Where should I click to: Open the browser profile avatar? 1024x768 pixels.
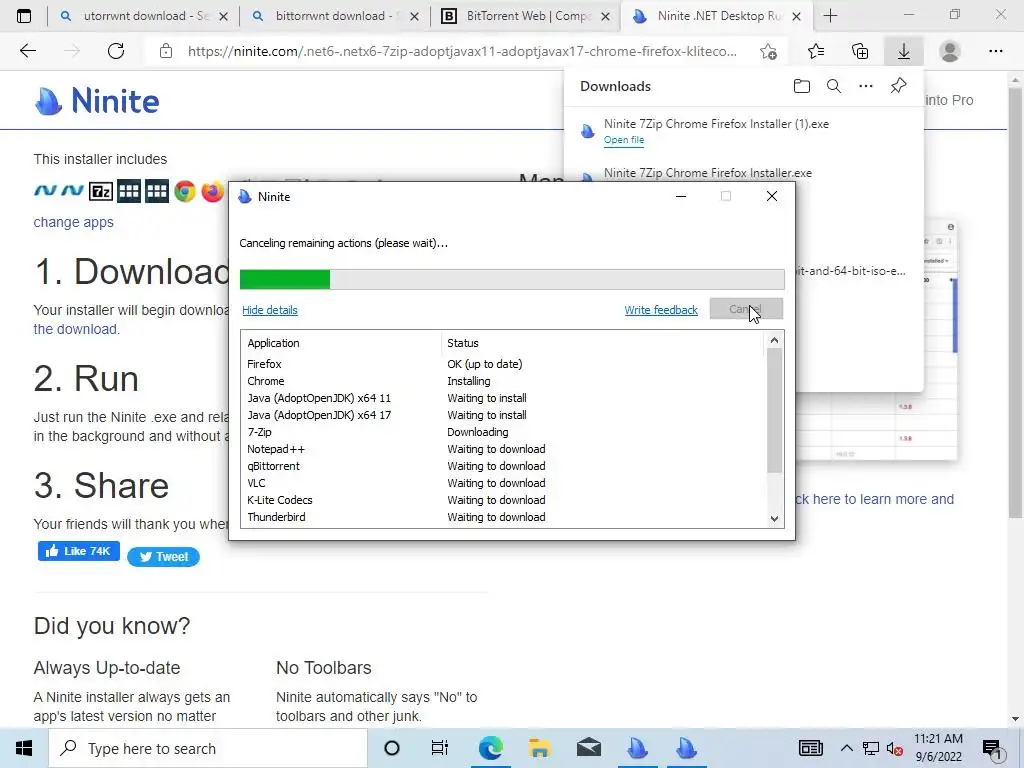pyautogui.click(x=950, y=51)
